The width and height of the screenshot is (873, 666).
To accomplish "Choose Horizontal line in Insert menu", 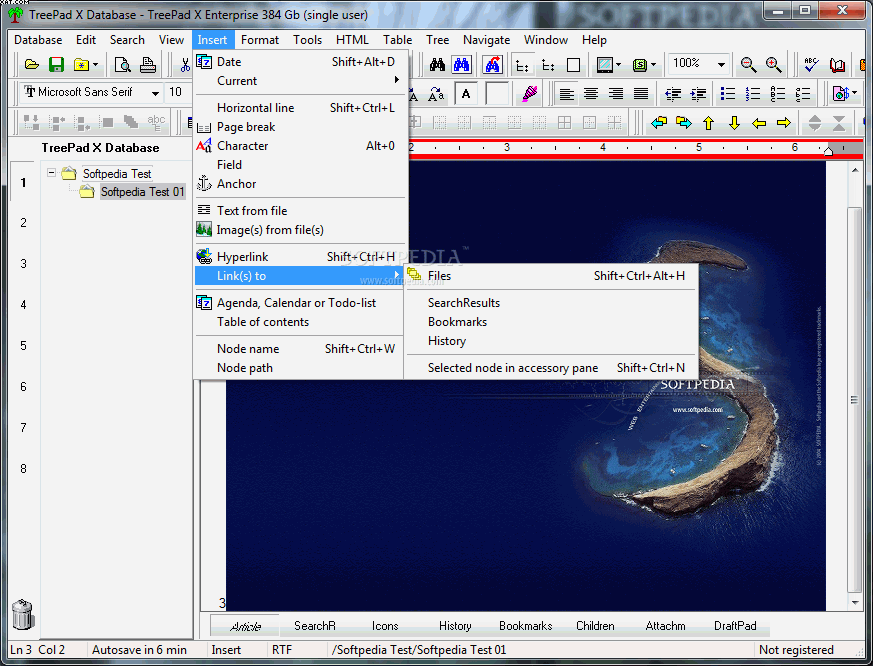I will (x=301, y=108).
